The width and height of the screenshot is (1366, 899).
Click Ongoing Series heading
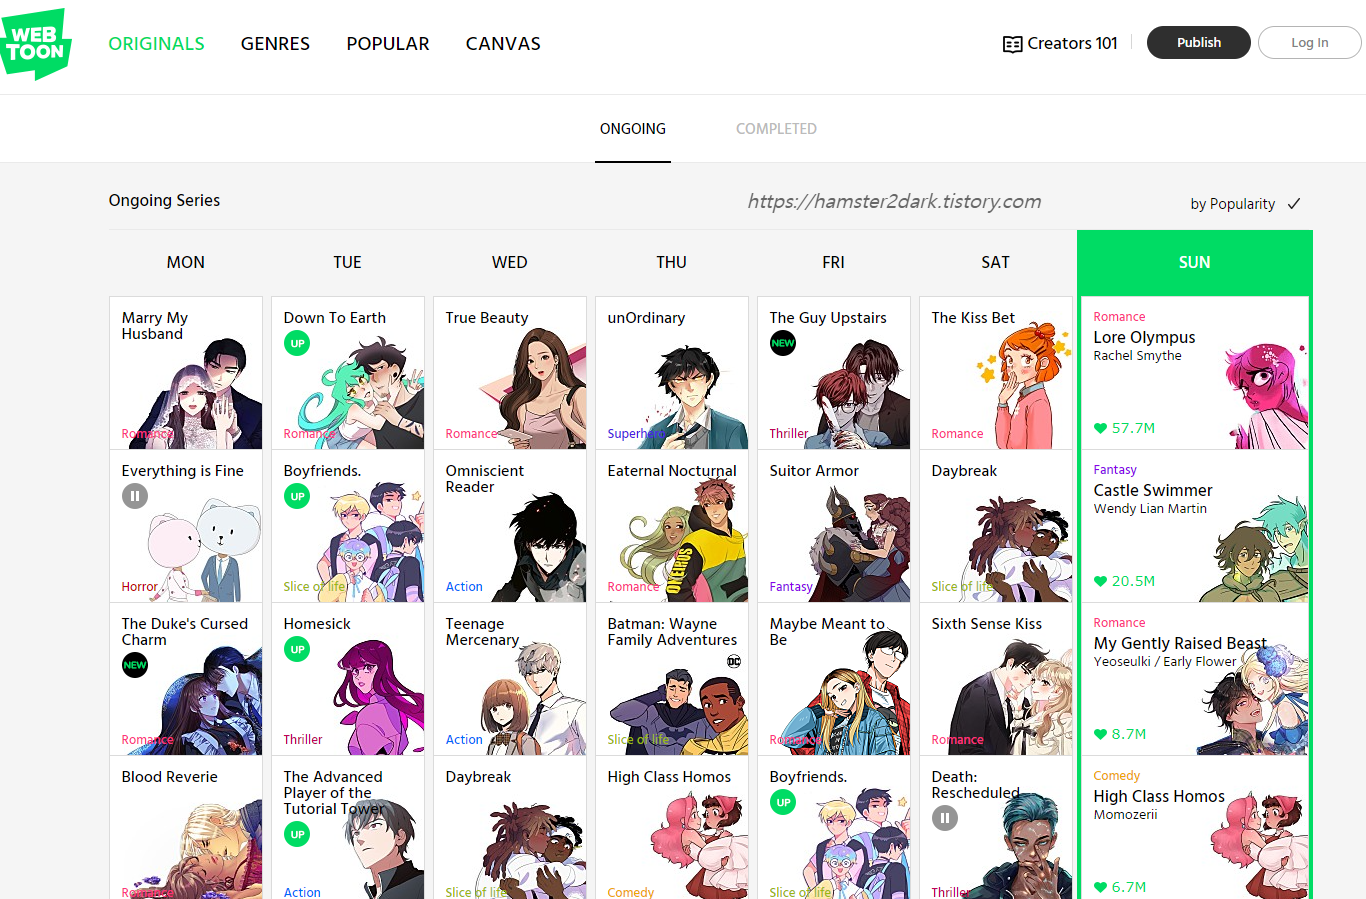click(164, 200)
